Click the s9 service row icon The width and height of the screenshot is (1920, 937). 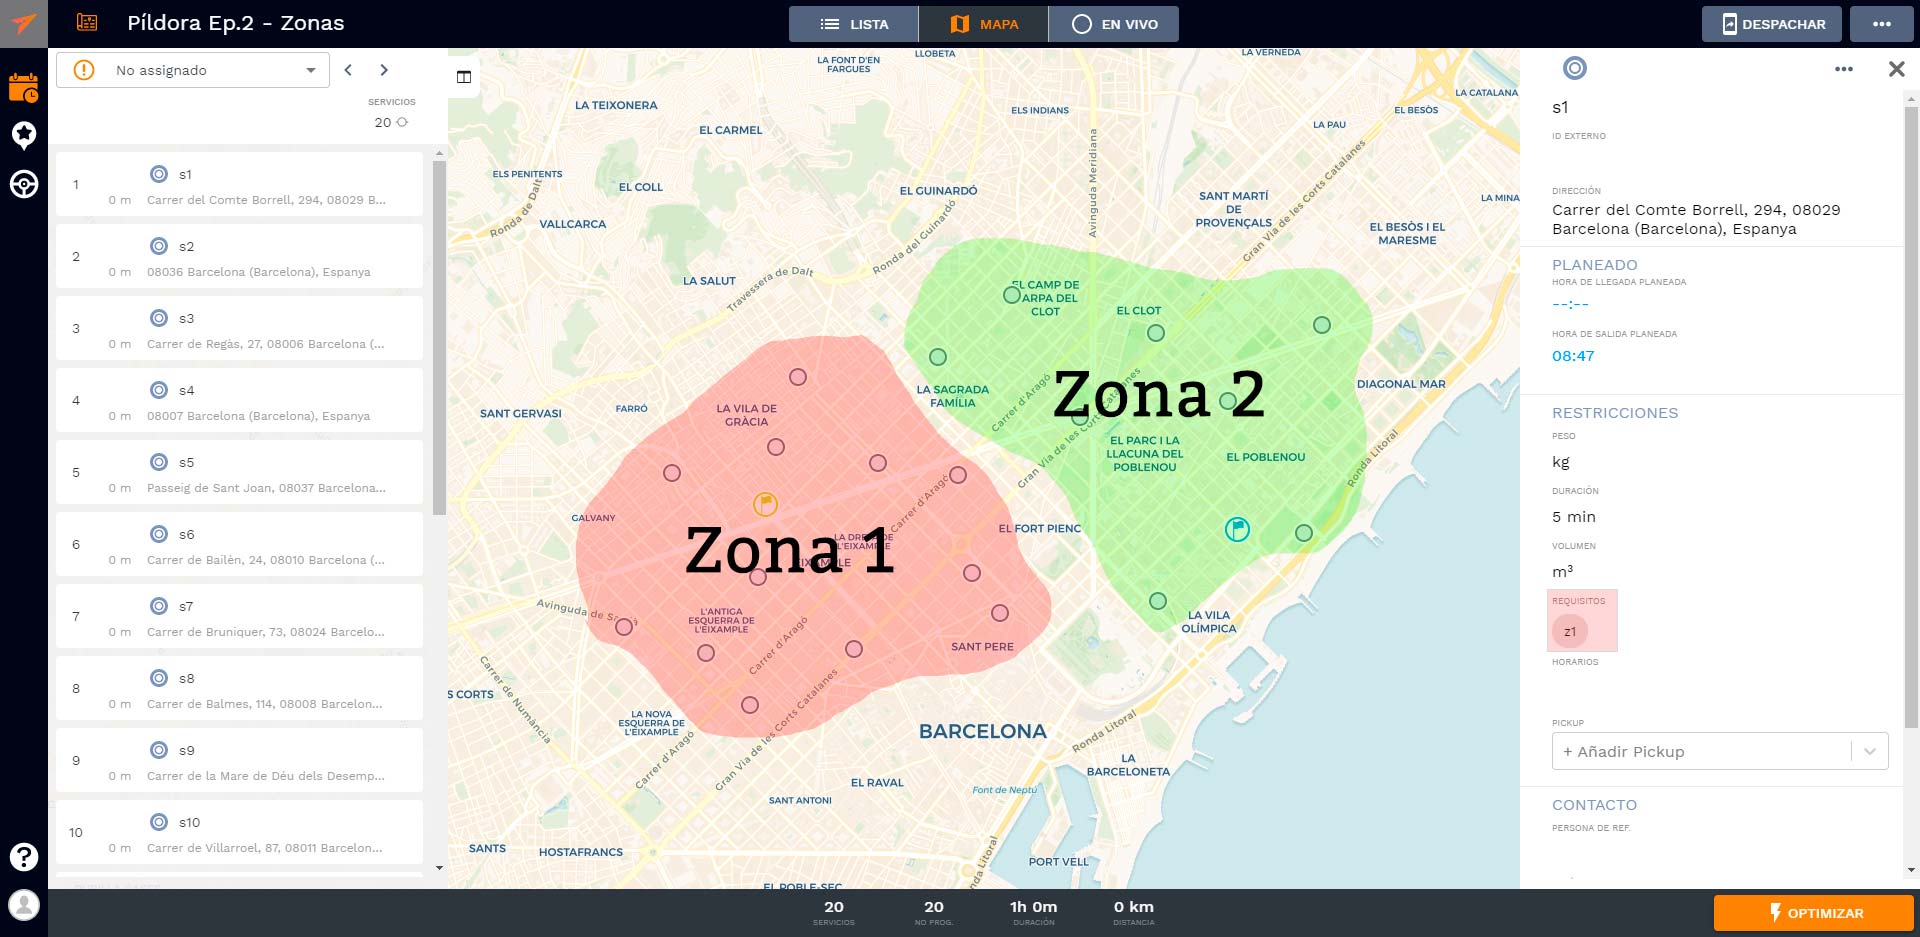click(x=159, y=750)
